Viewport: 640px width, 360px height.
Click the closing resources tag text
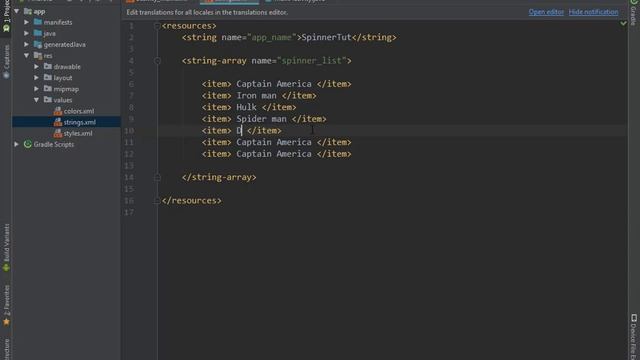pyautogui.click(x=191, y=200)
